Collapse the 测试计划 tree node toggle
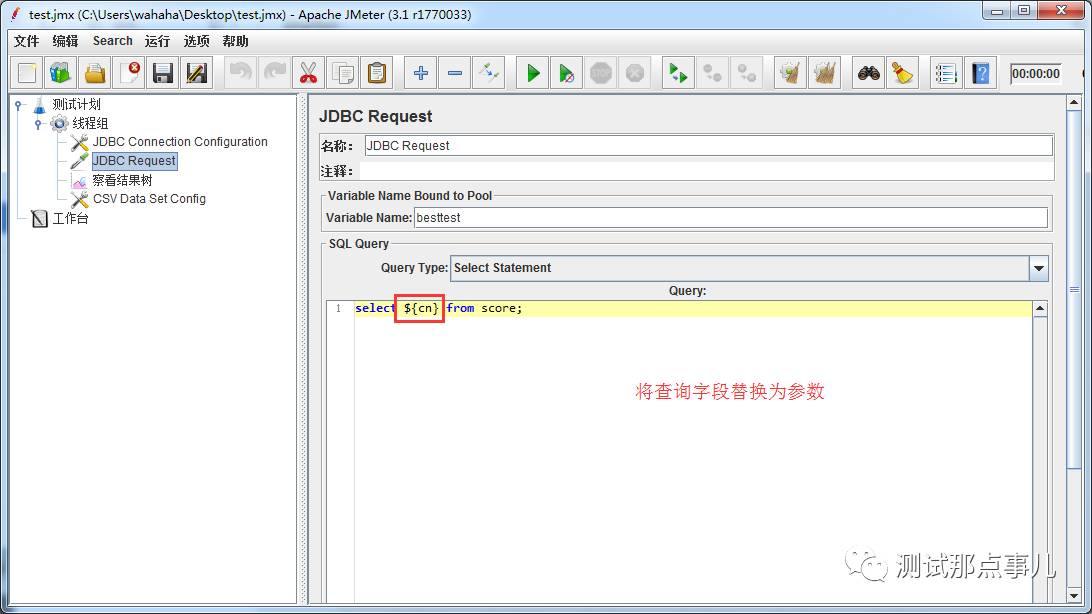1092x614 pixels. point(20,105)
